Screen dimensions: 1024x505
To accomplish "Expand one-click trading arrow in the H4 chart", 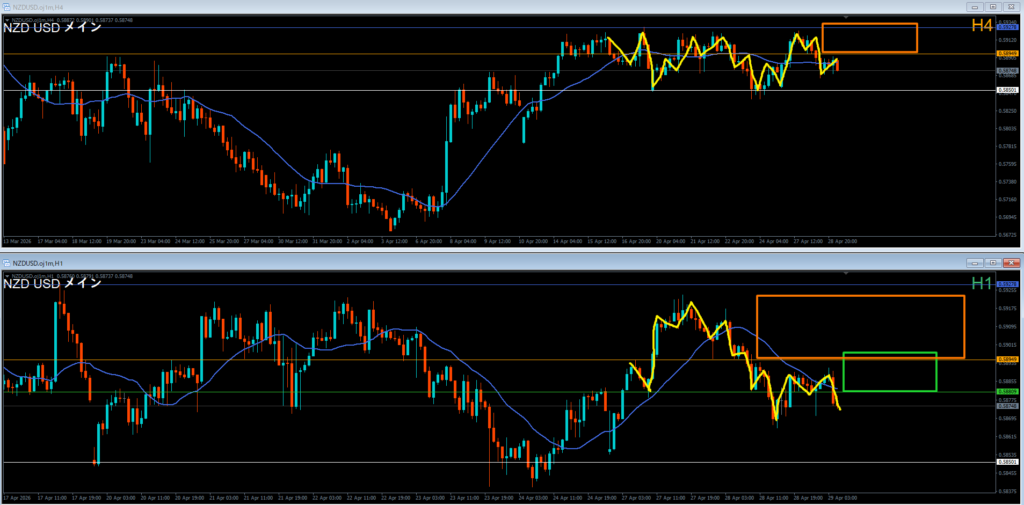I will pos(7,20).
